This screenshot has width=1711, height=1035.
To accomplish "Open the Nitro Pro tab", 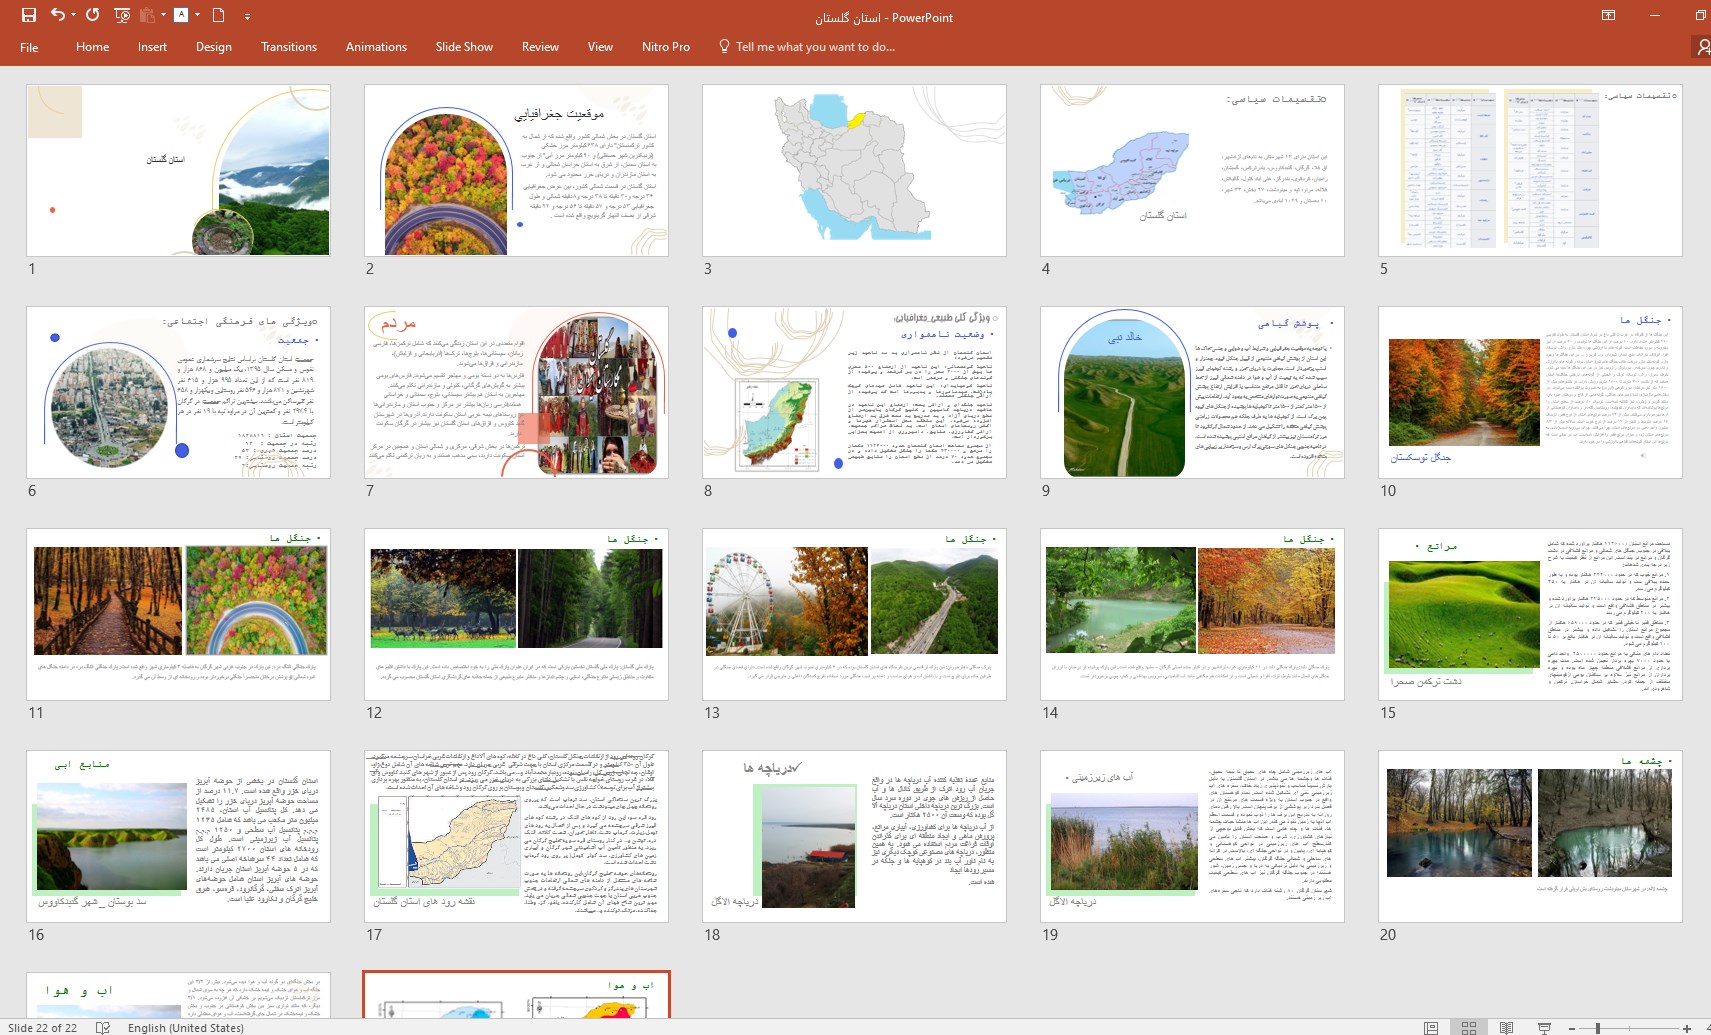I will tap(665, 47).
